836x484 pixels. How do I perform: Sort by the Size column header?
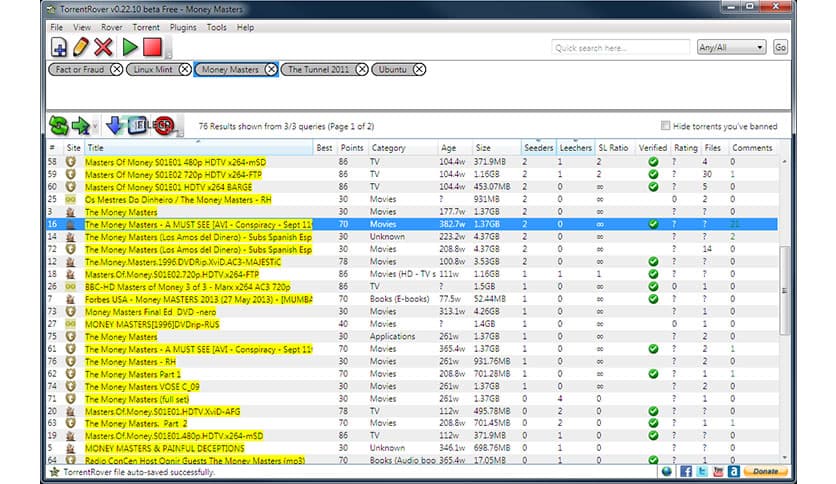click(x=496, y=148)
